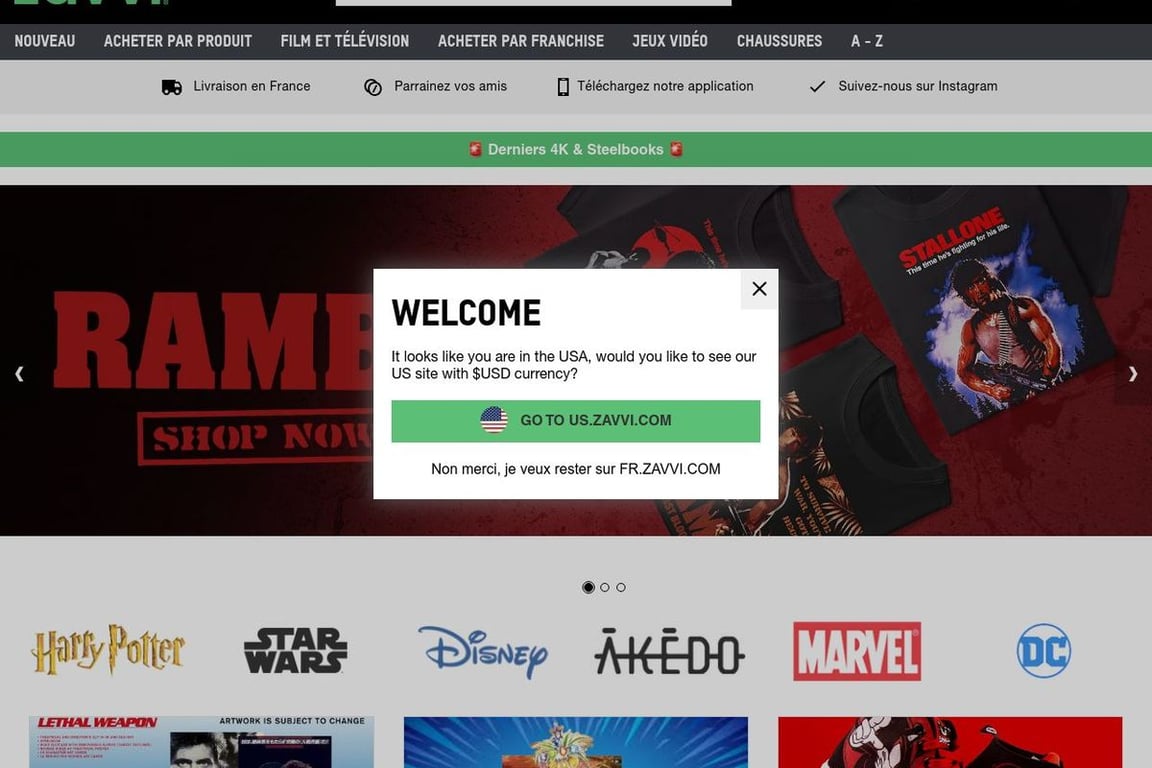Click the mobile phone app icon
Image resolution: width=1152 pixels, height=768 pixels.
click(563, 87)
